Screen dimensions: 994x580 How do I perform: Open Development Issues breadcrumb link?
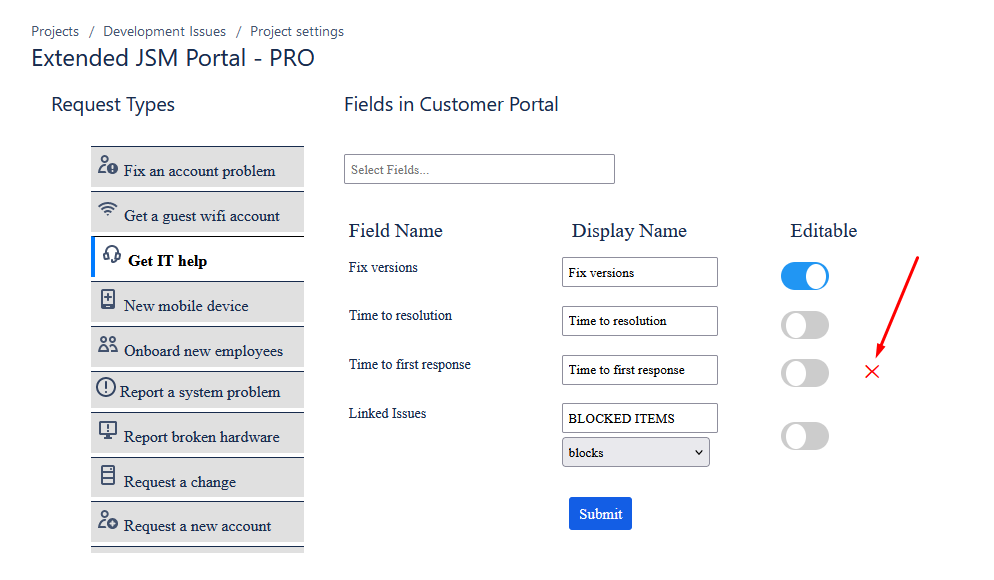[165, 32]
